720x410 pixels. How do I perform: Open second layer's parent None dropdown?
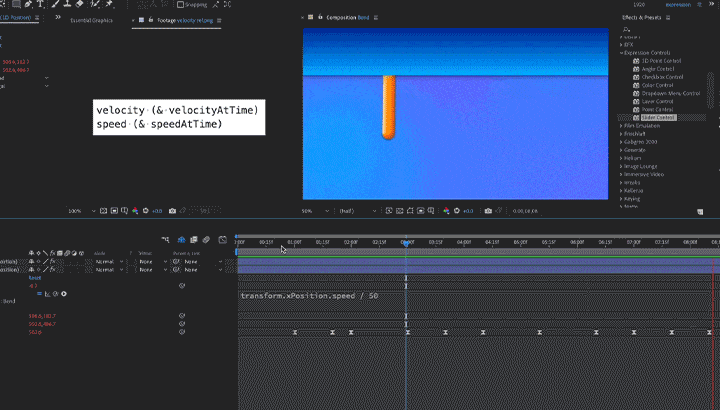[x=203, y=270]
